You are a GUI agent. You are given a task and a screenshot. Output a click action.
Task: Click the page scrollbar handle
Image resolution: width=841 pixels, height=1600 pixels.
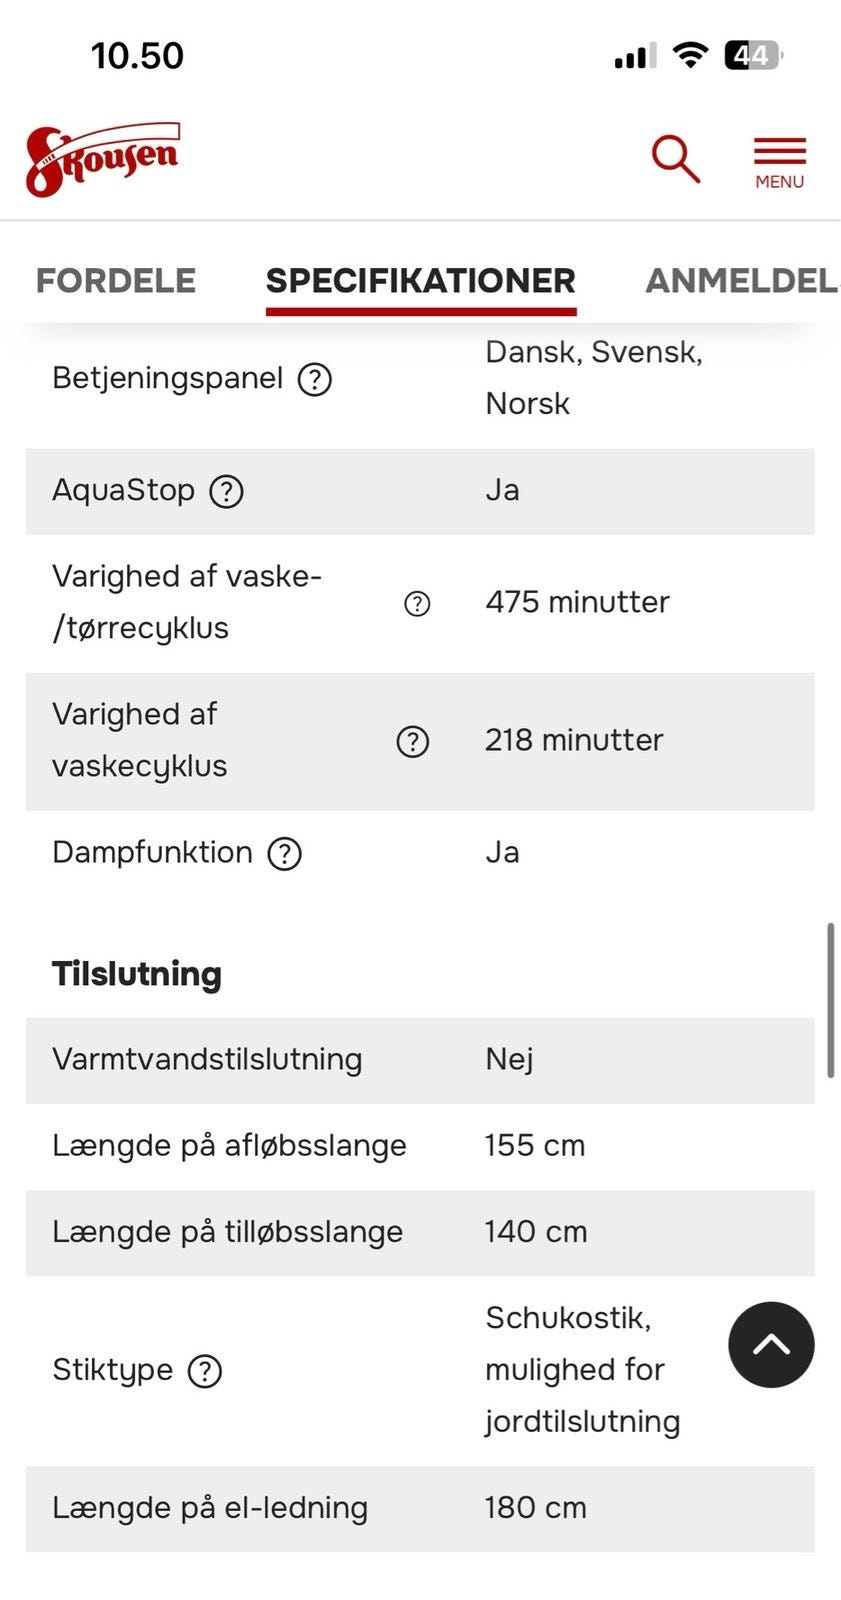click(x=830, y=1000)
